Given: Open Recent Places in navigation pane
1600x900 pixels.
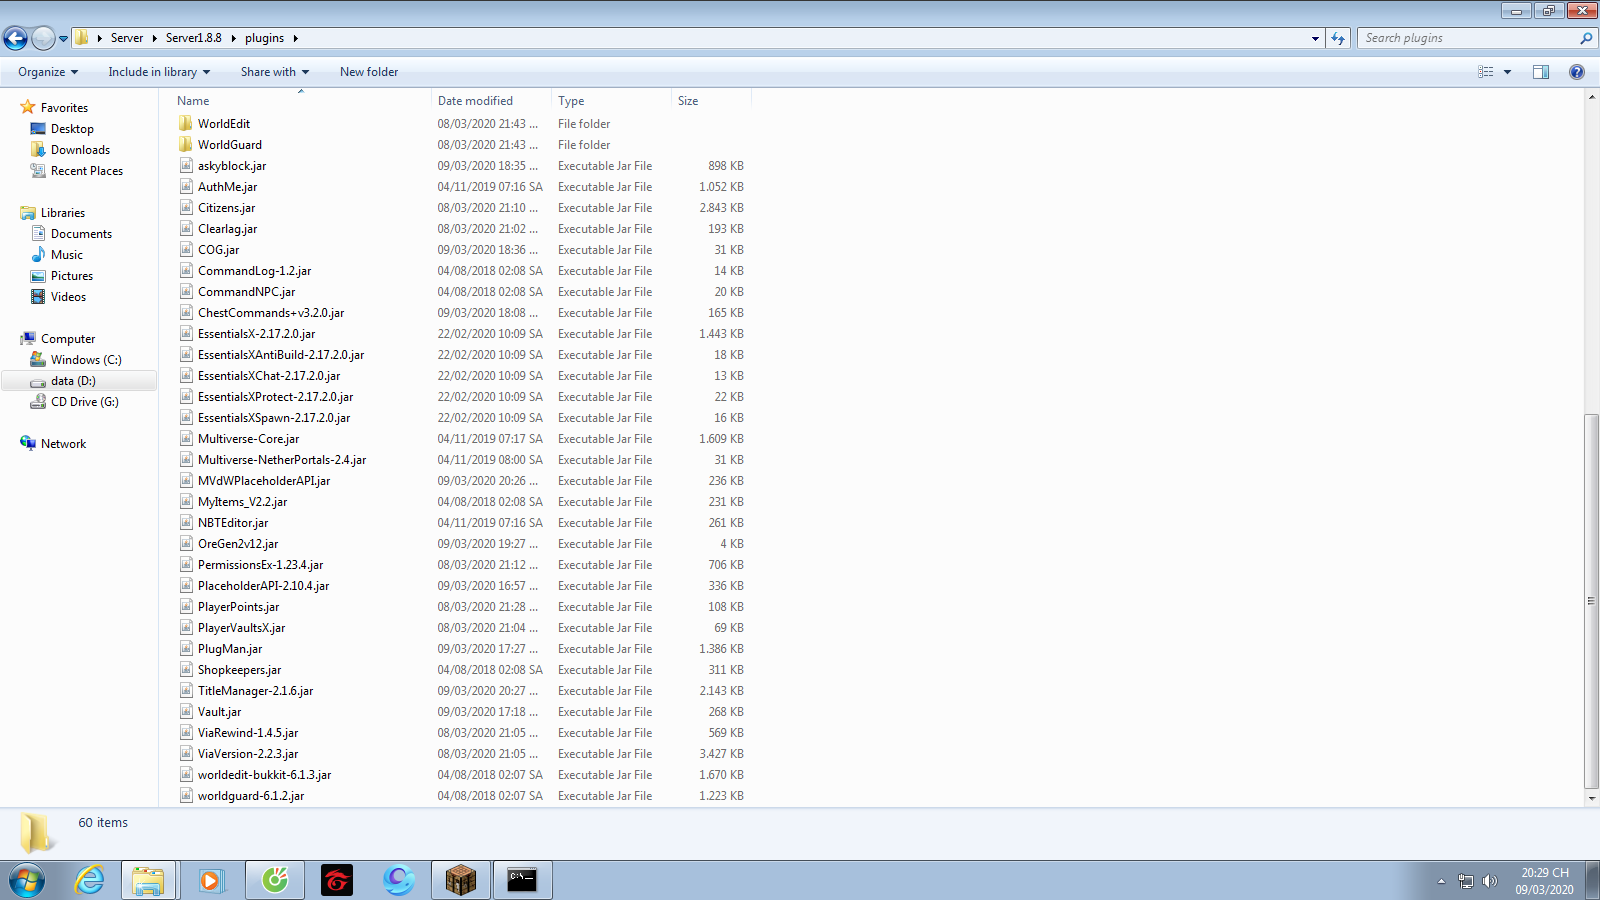Looking at the screenshot, I should pyautogui.click(x=87, y=171).
